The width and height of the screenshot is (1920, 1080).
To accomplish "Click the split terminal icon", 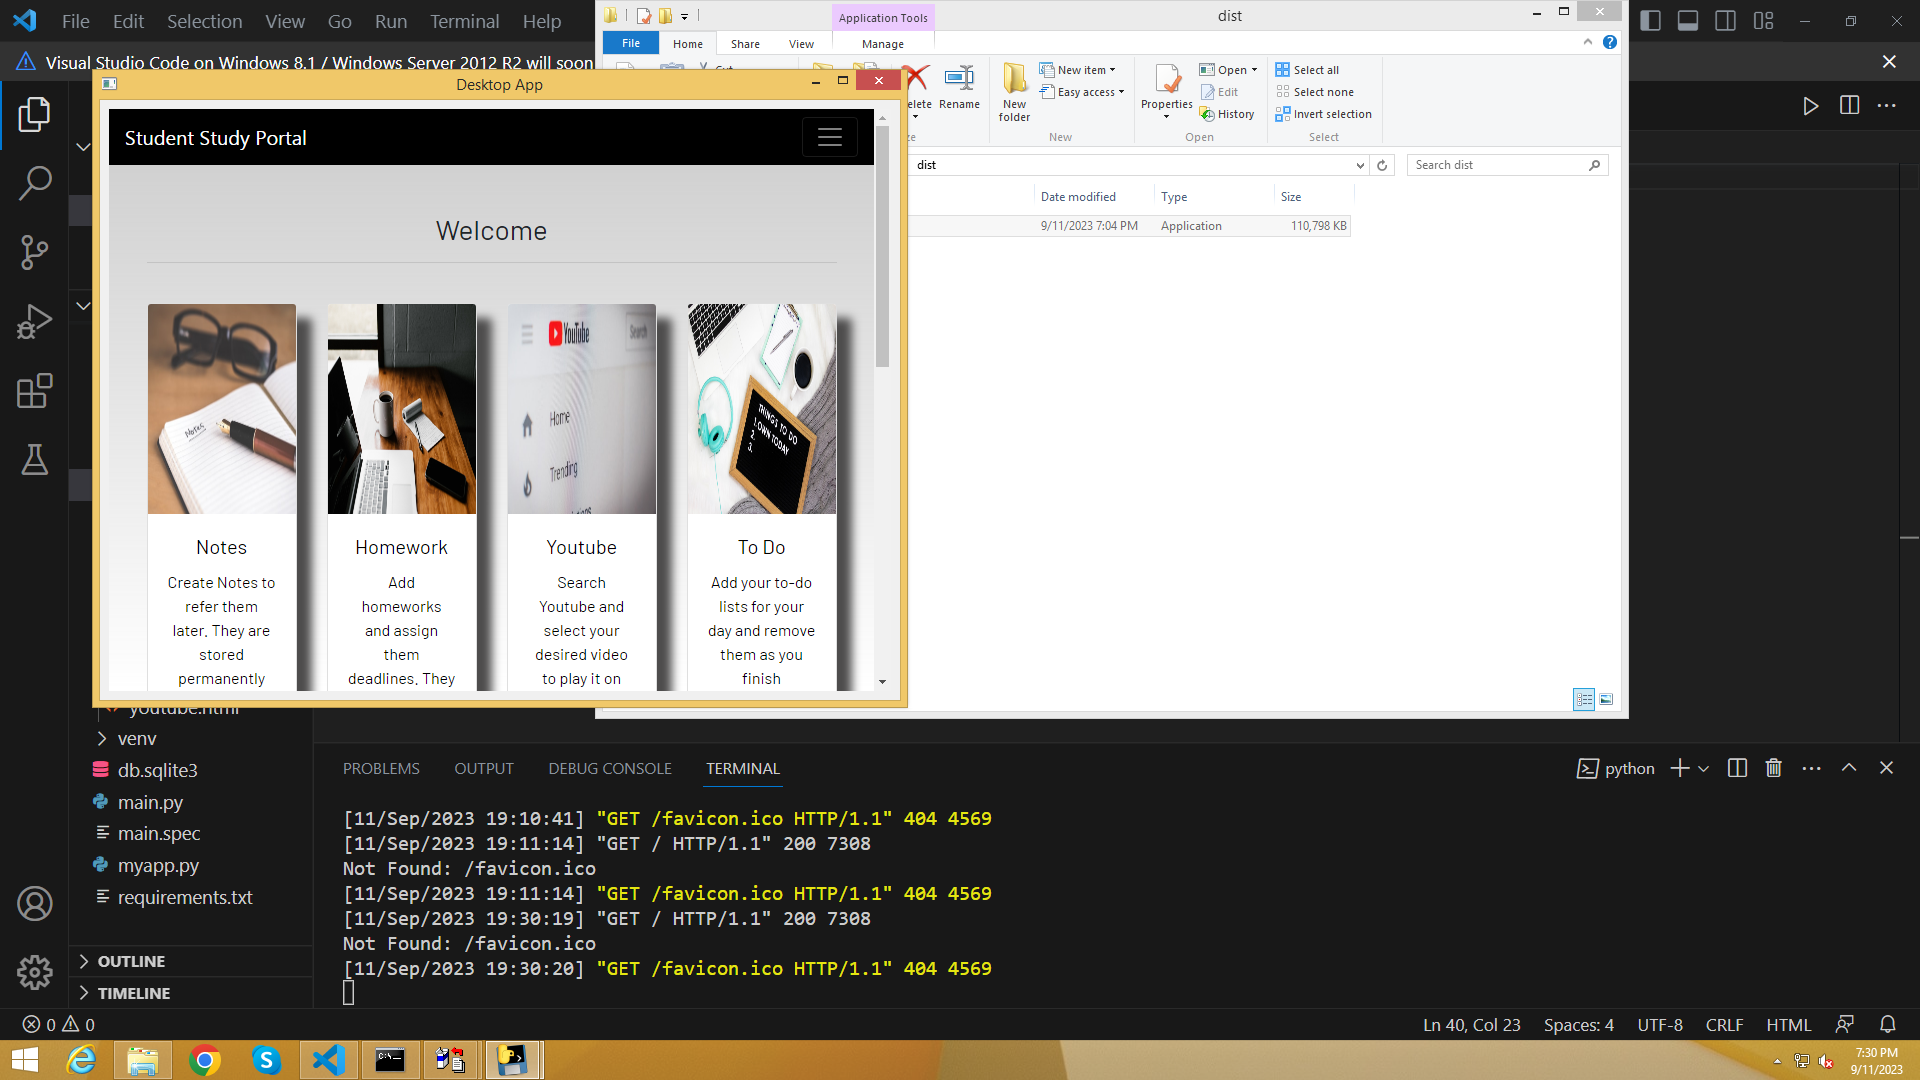I will coord(1737,768).
